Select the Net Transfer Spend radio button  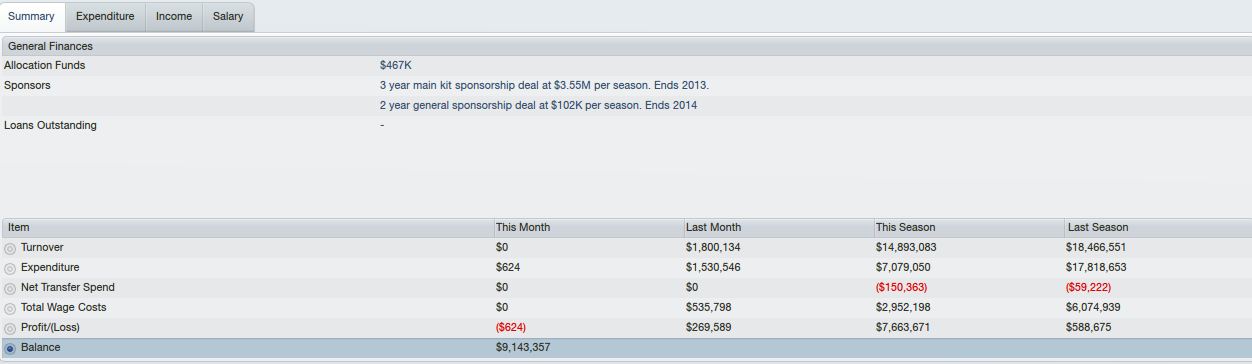coord(10,288)
